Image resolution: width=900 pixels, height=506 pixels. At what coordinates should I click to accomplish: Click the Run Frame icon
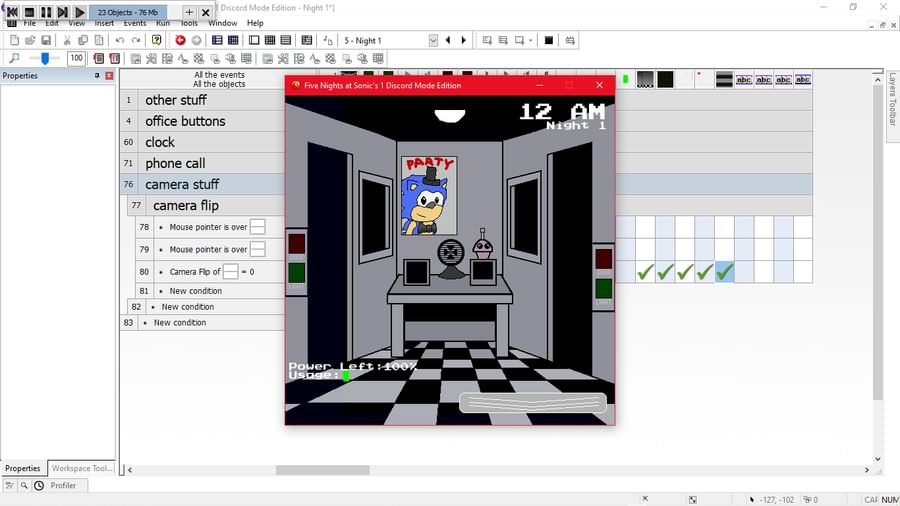(x=519, y=40)
